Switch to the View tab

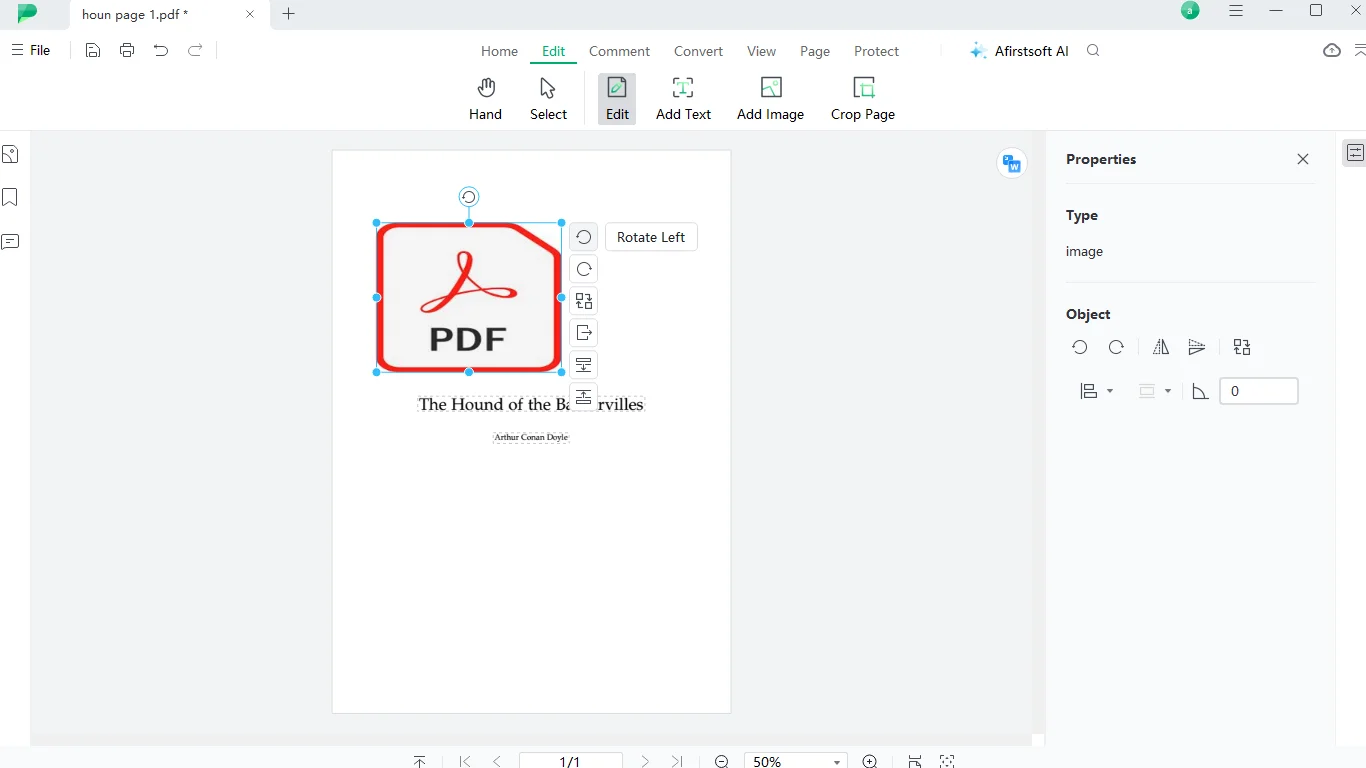[x=761, y=51]
